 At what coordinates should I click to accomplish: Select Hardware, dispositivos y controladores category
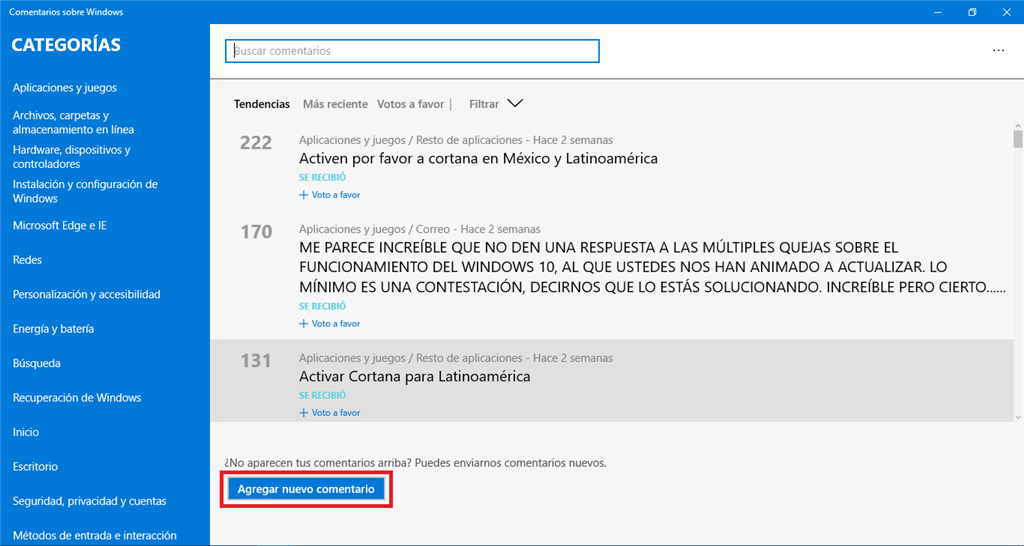click(x=71, y=157)
